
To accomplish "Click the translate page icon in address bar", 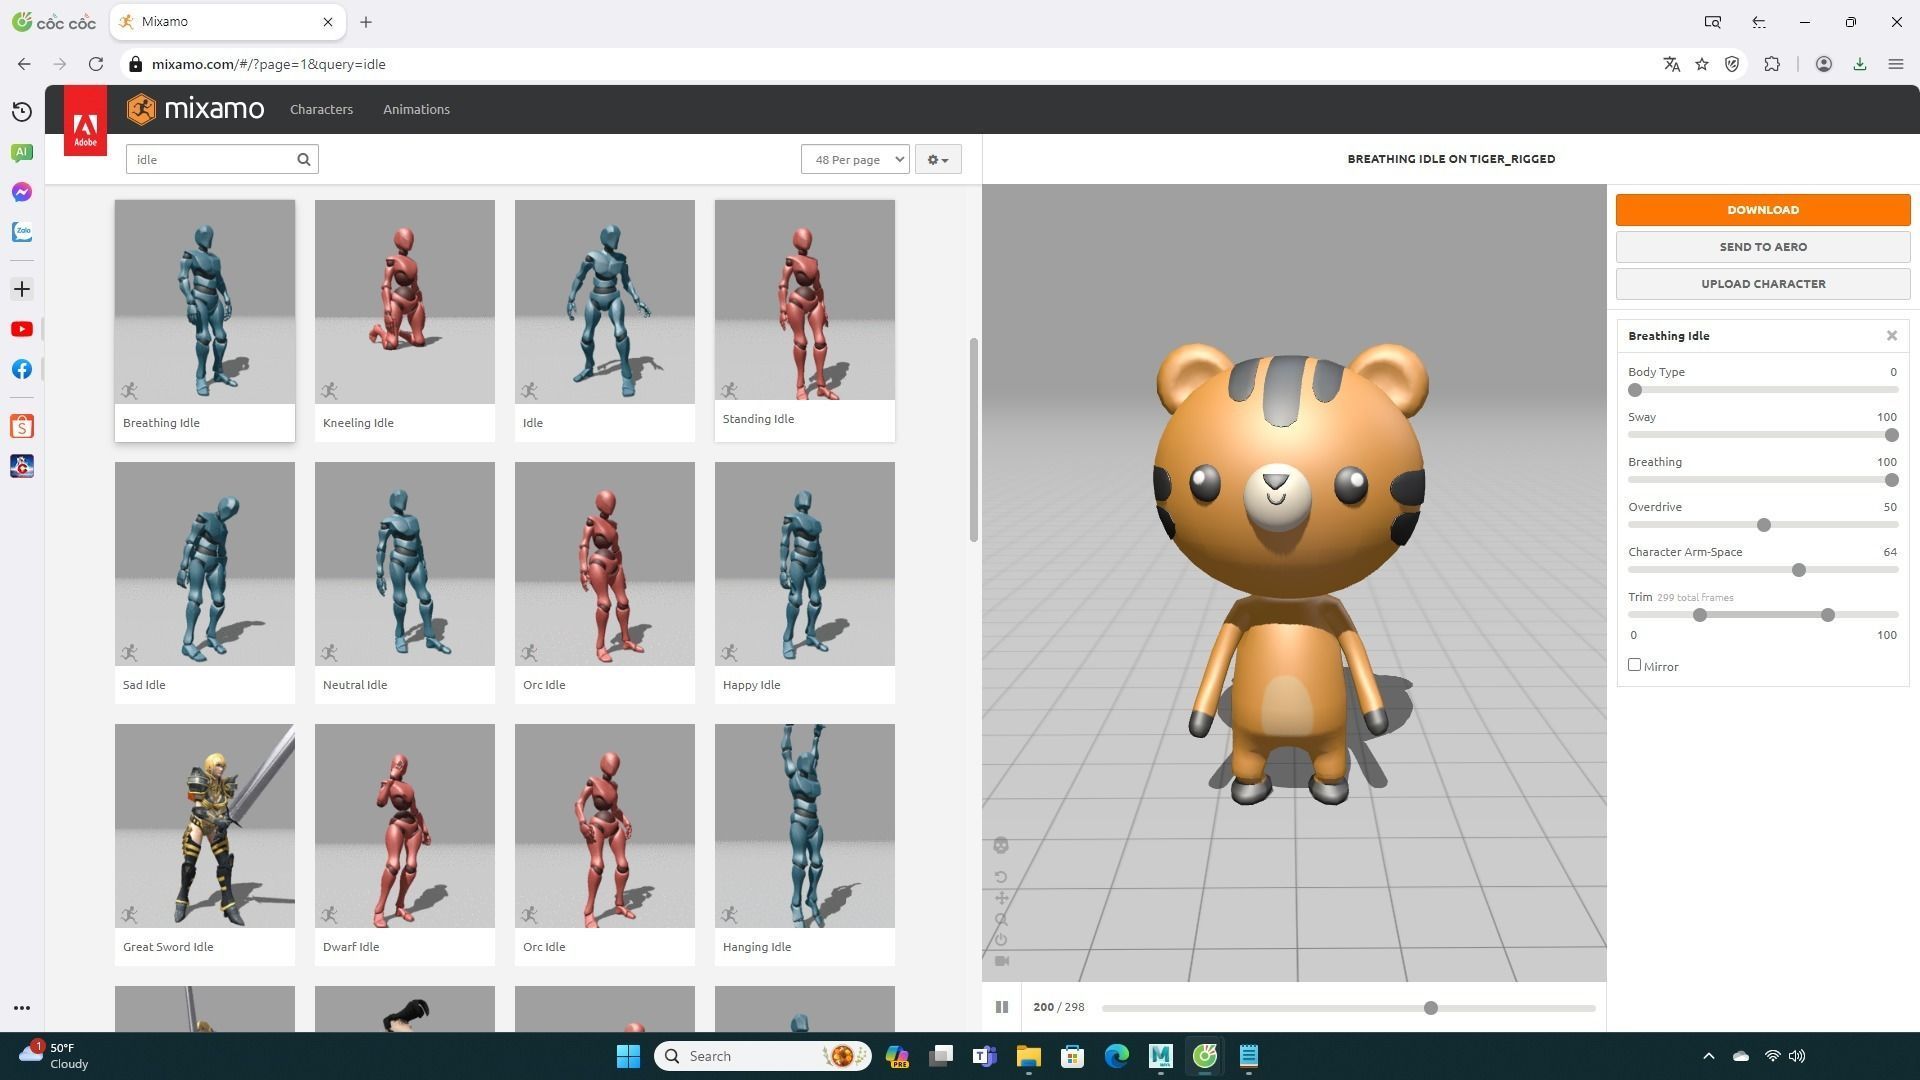I will tap(1671, 64).
